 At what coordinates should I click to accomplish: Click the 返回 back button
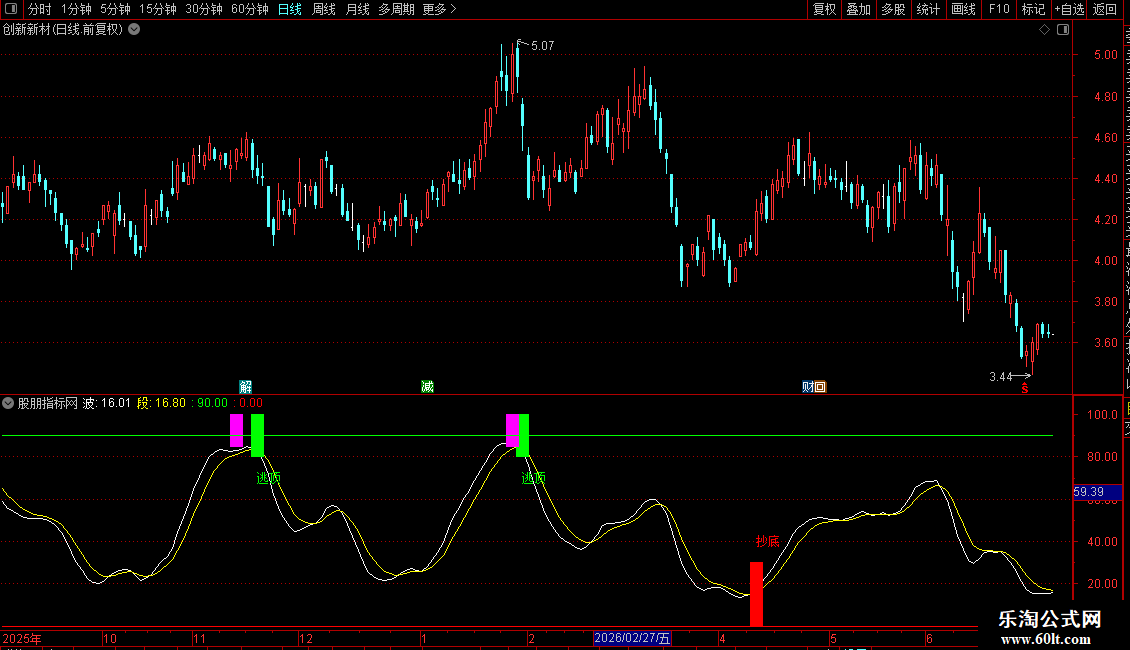tap(1105, 9)
